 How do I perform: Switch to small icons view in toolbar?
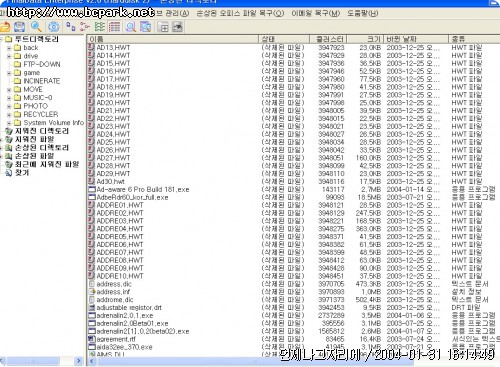tap(85, 27)
